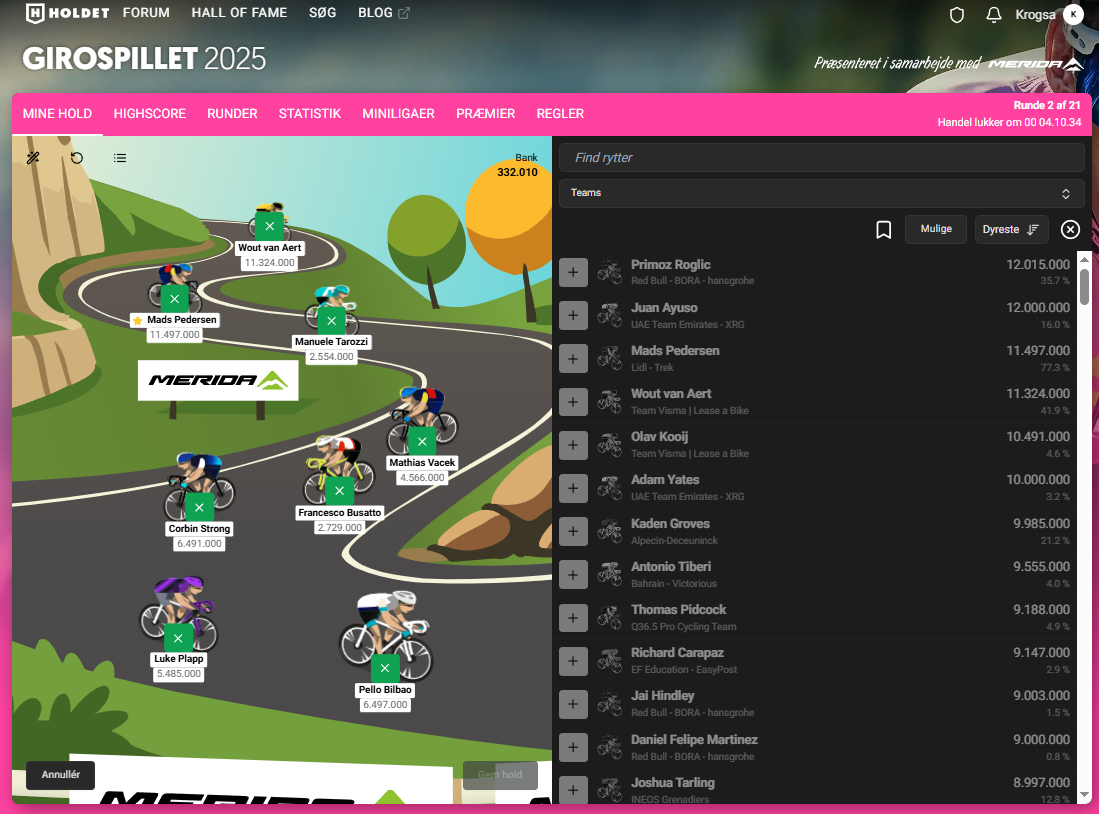This screenshot has height=814, width=1099.
Task: Click the Holdet logo
Action: [67, 13]
